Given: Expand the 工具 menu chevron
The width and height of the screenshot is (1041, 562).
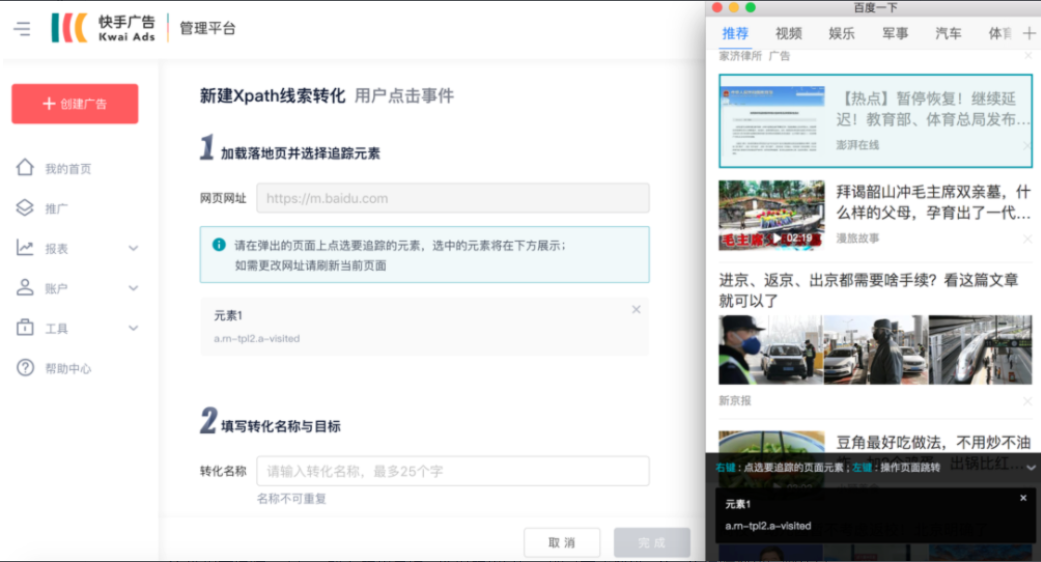Looking at the screenshot, I should [133, 328].
